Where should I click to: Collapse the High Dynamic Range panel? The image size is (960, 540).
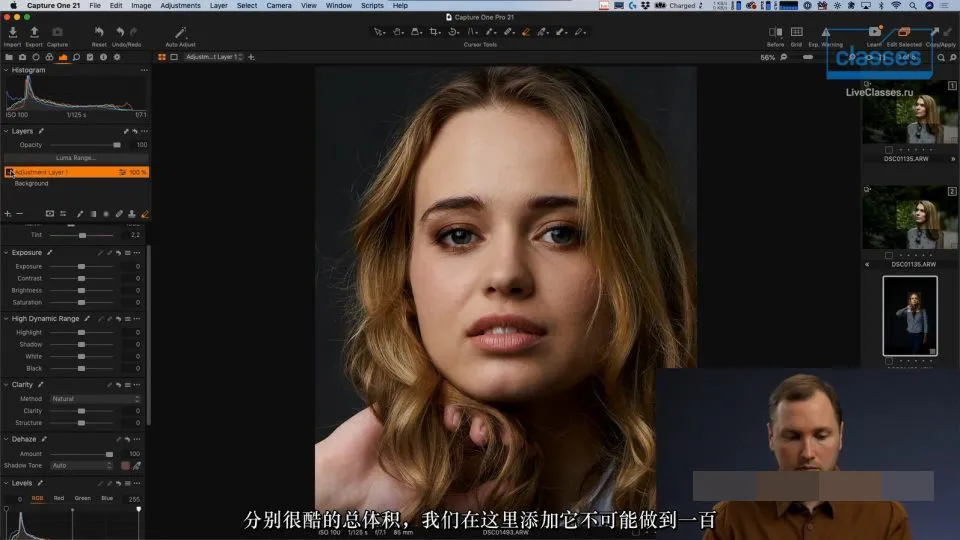coord(6,318)
